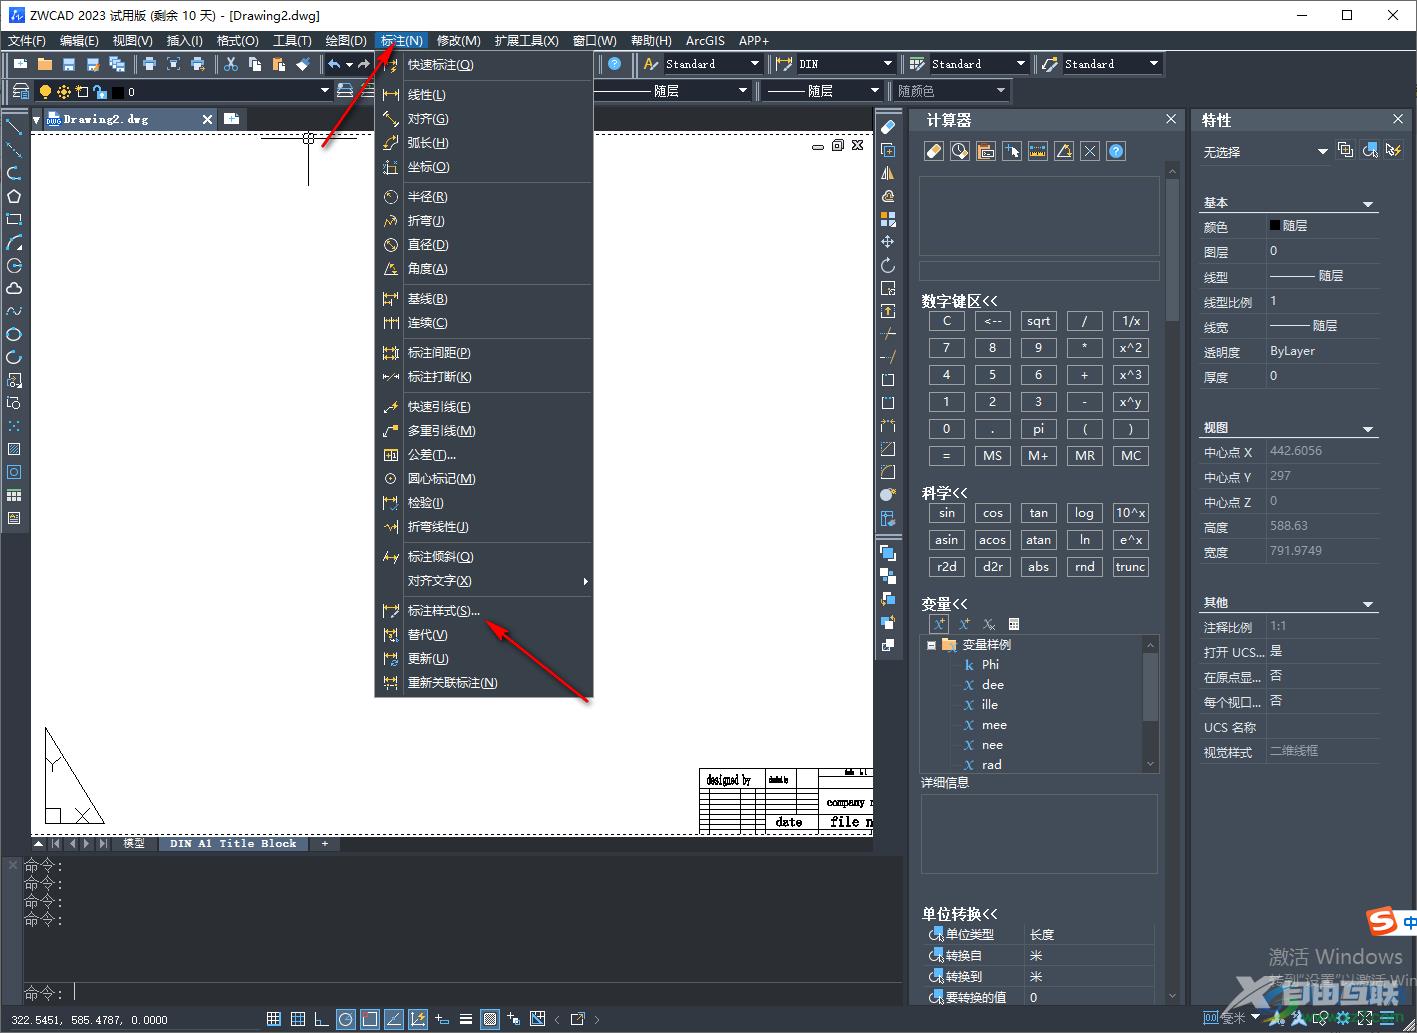Switch to DIN A1 Title Block layout tab
1417x1033 pixels.
233,844
